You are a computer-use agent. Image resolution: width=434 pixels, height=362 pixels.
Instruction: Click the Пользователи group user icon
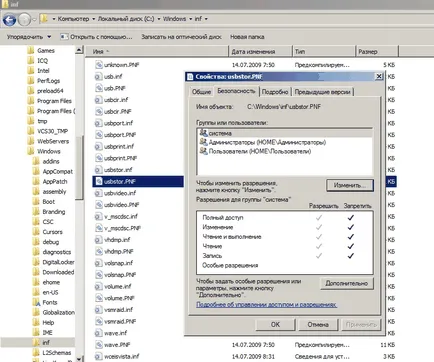[x=203, y=151]
